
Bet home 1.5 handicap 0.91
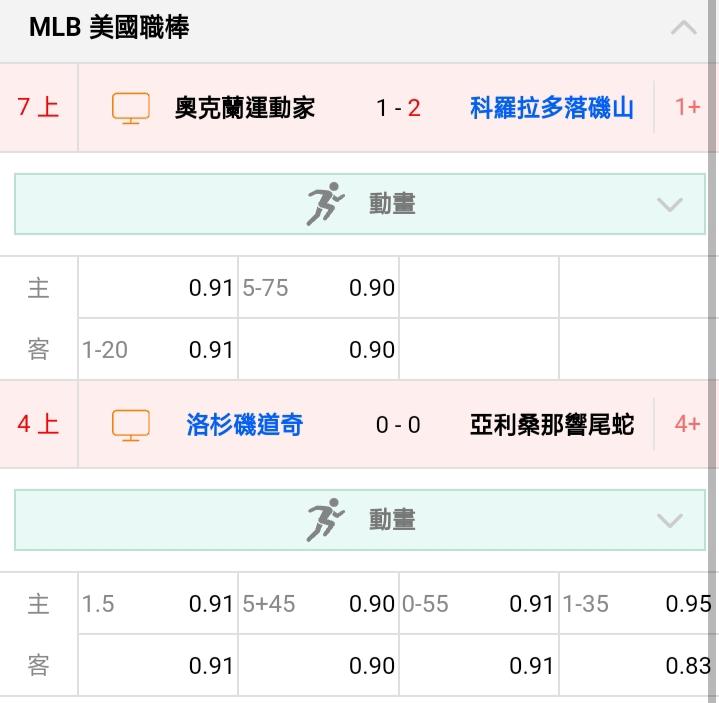click(x=158, y=603)
